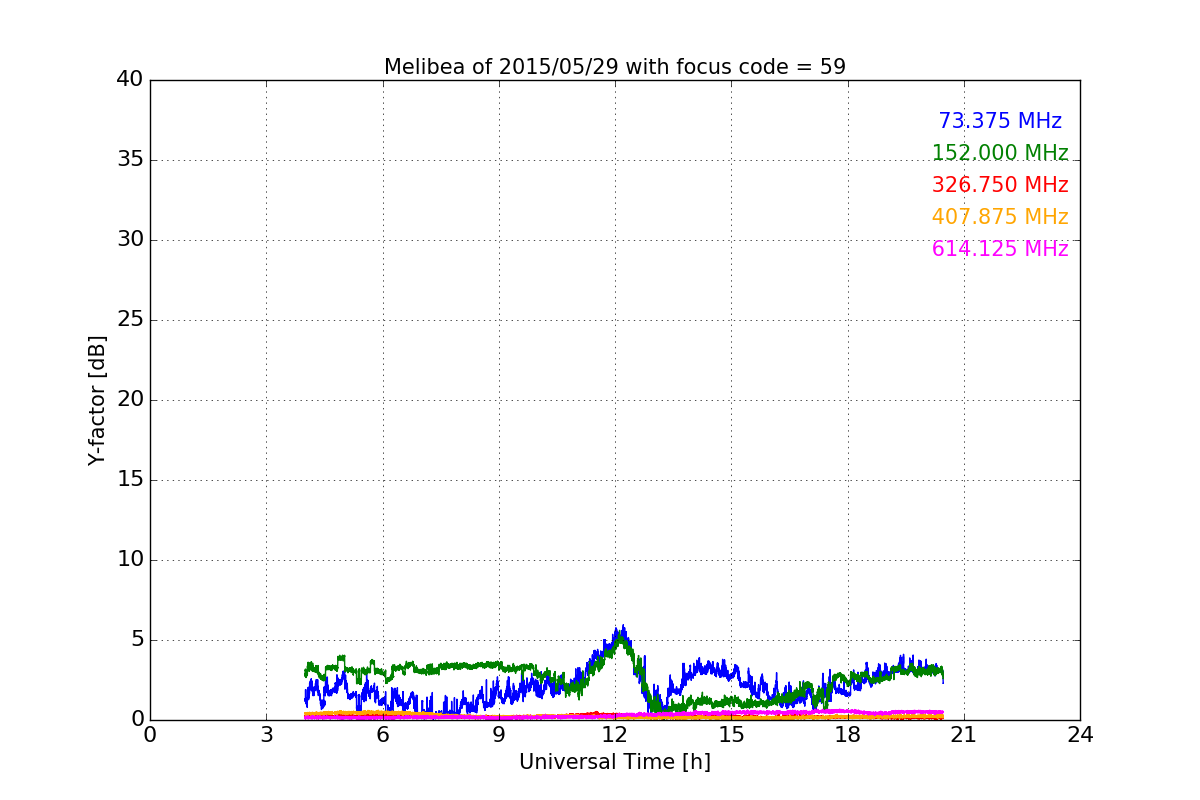The image size is (1200, 800).
Task: Click the y-axis tick label 25
Action: coord(130,320)
